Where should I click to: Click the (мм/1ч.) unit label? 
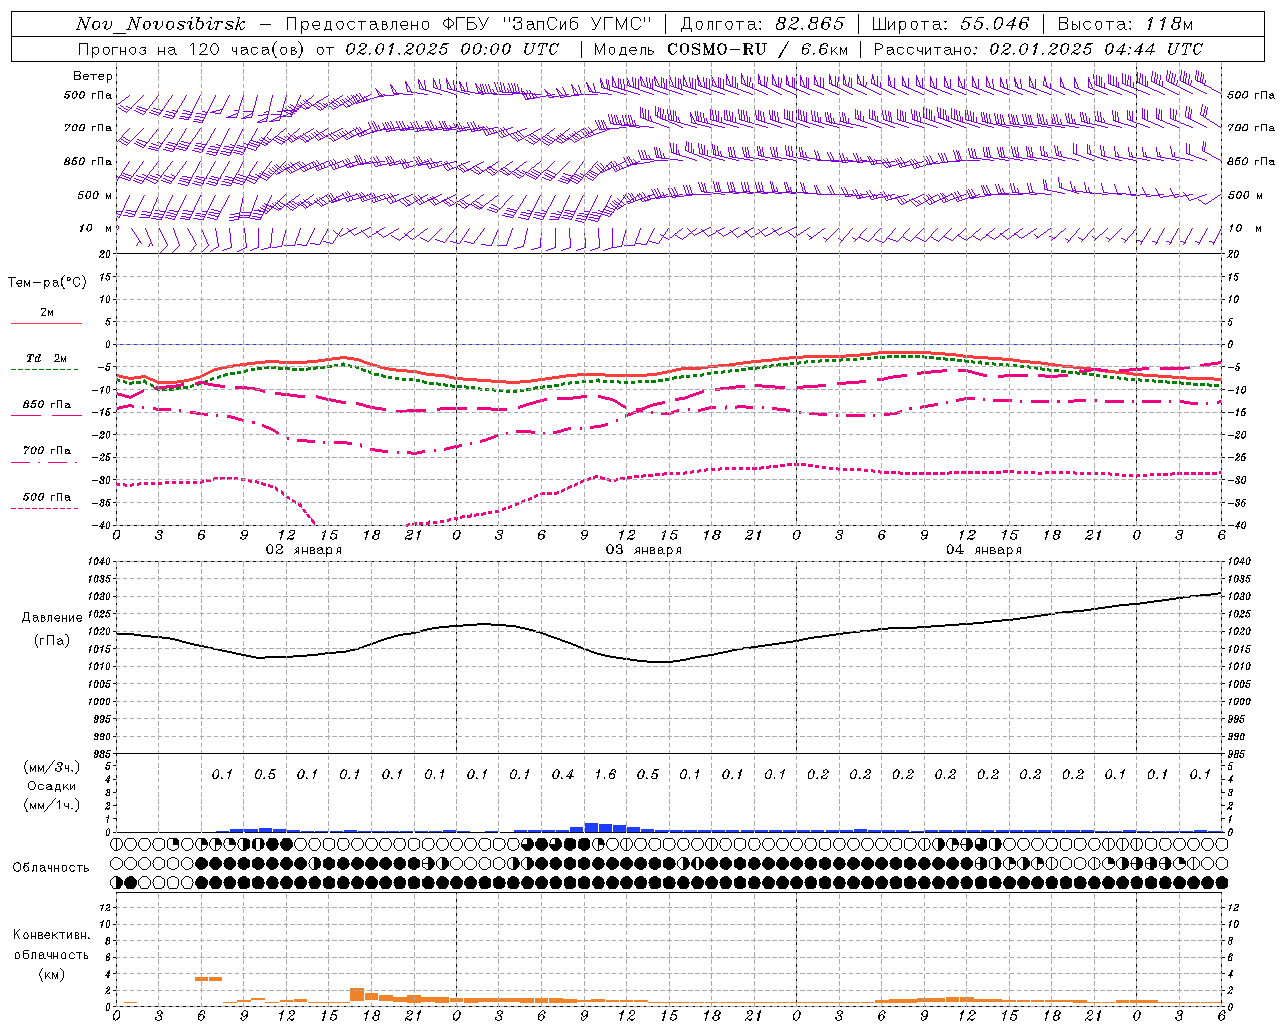[x=51, y=805]
